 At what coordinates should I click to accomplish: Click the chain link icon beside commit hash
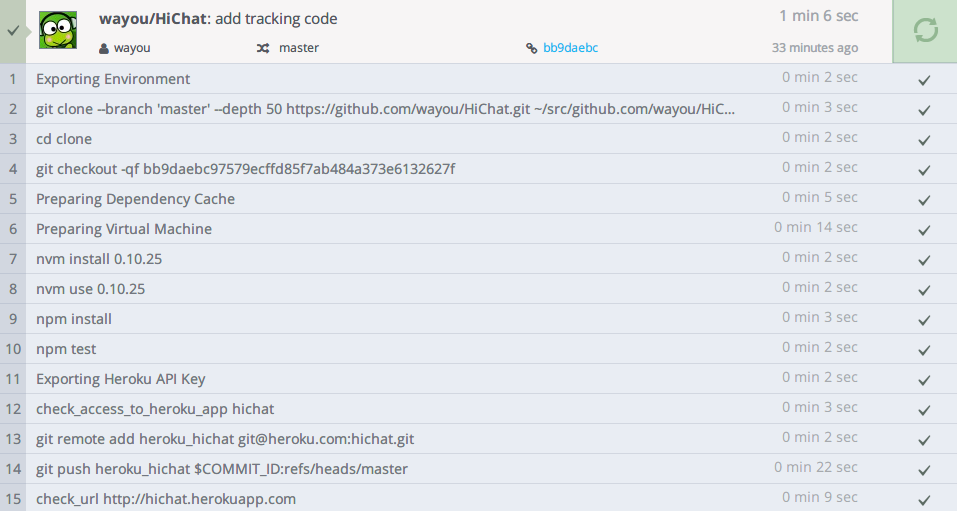point(532,48)
